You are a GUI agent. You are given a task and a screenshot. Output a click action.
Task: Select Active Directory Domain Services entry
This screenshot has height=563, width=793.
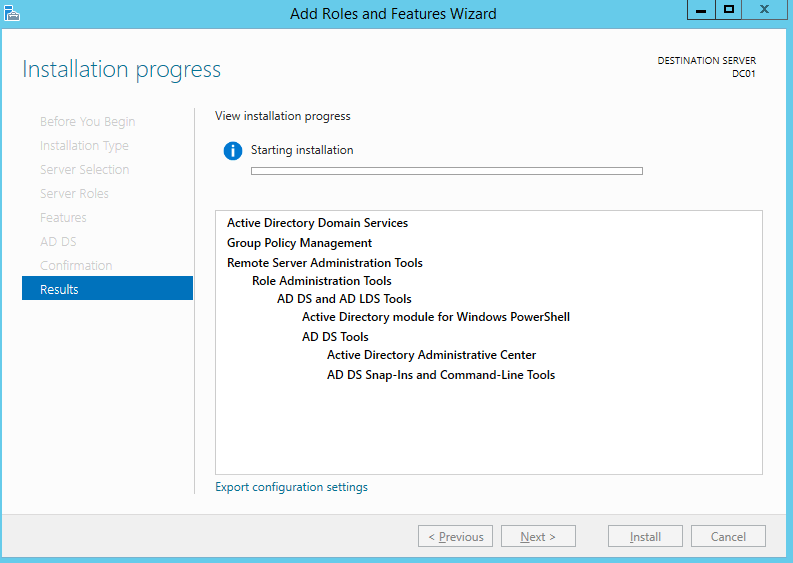click(x=317, y=223)
